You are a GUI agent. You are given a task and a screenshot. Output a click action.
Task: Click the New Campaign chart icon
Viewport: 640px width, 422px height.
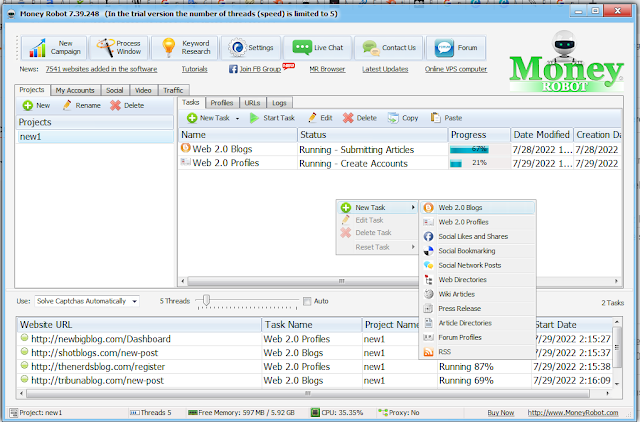tap(38, 48)
